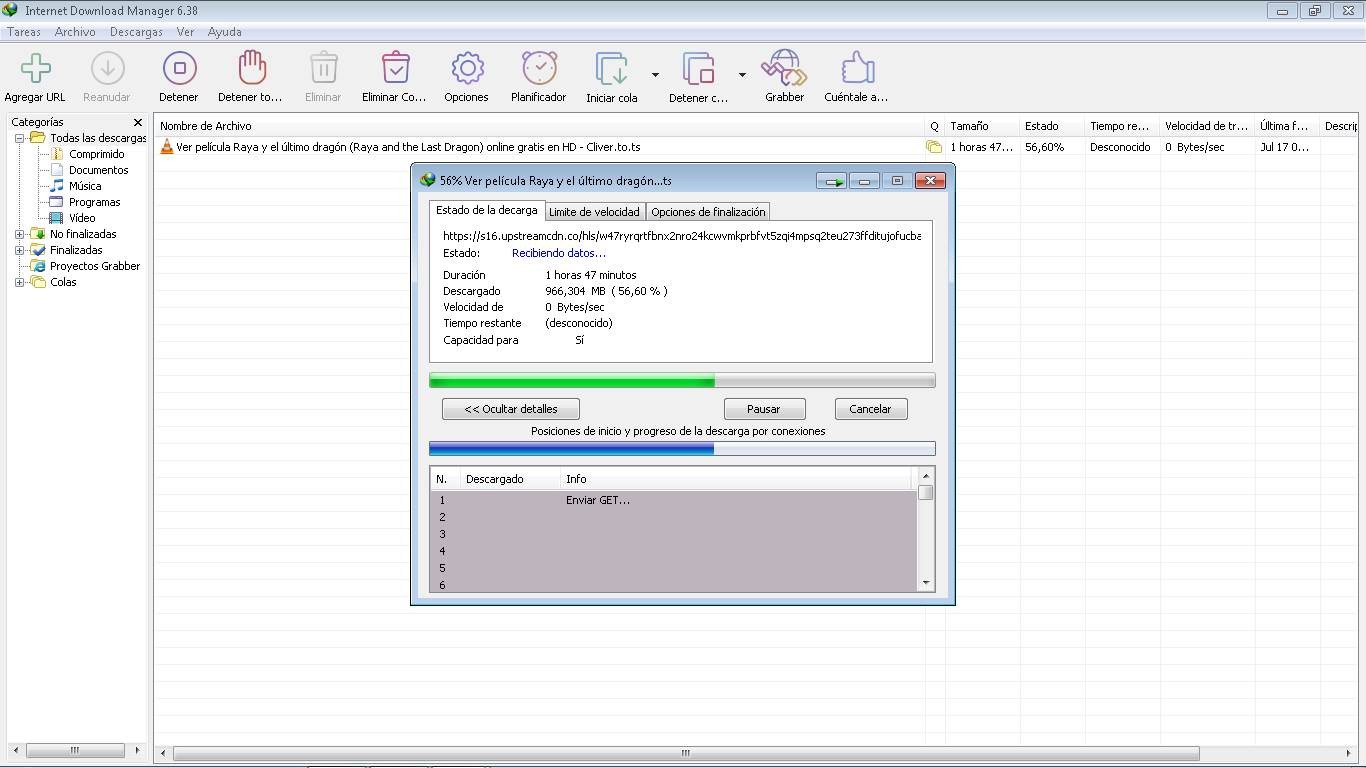This screenshot has width=1366, height=768.
Task: Open the Ver menu
Action: coord(185,32)
